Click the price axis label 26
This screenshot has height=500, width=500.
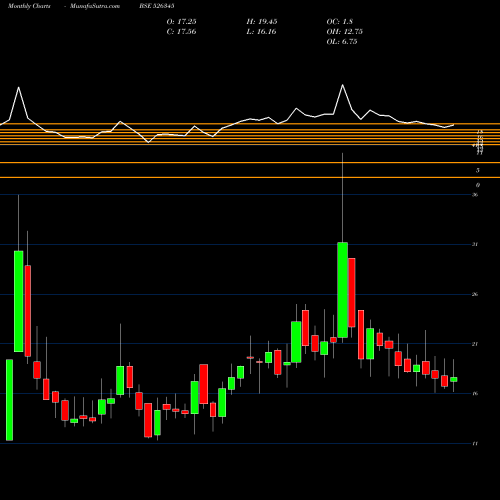point(475,294)
